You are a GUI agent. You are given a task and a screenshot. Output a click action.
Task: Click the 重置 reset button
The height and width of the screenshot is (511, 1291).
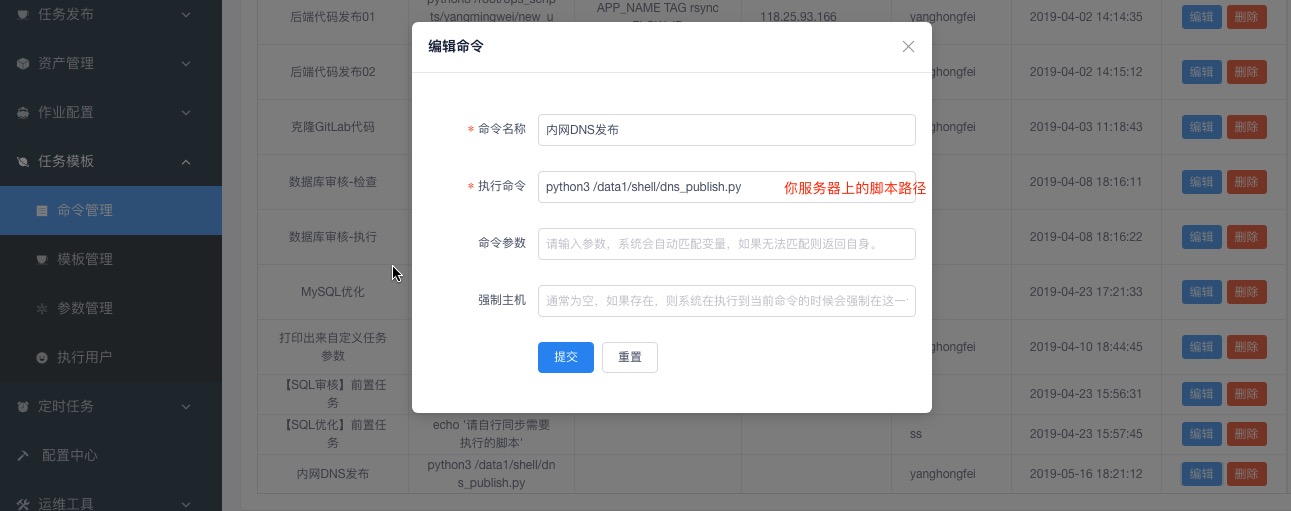(630, 357)
